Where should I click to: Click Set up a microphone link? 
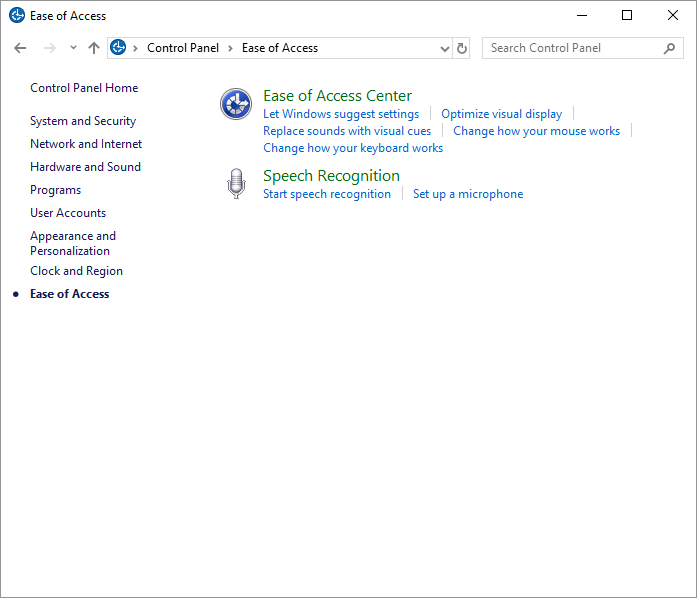[x=468, y=194]
